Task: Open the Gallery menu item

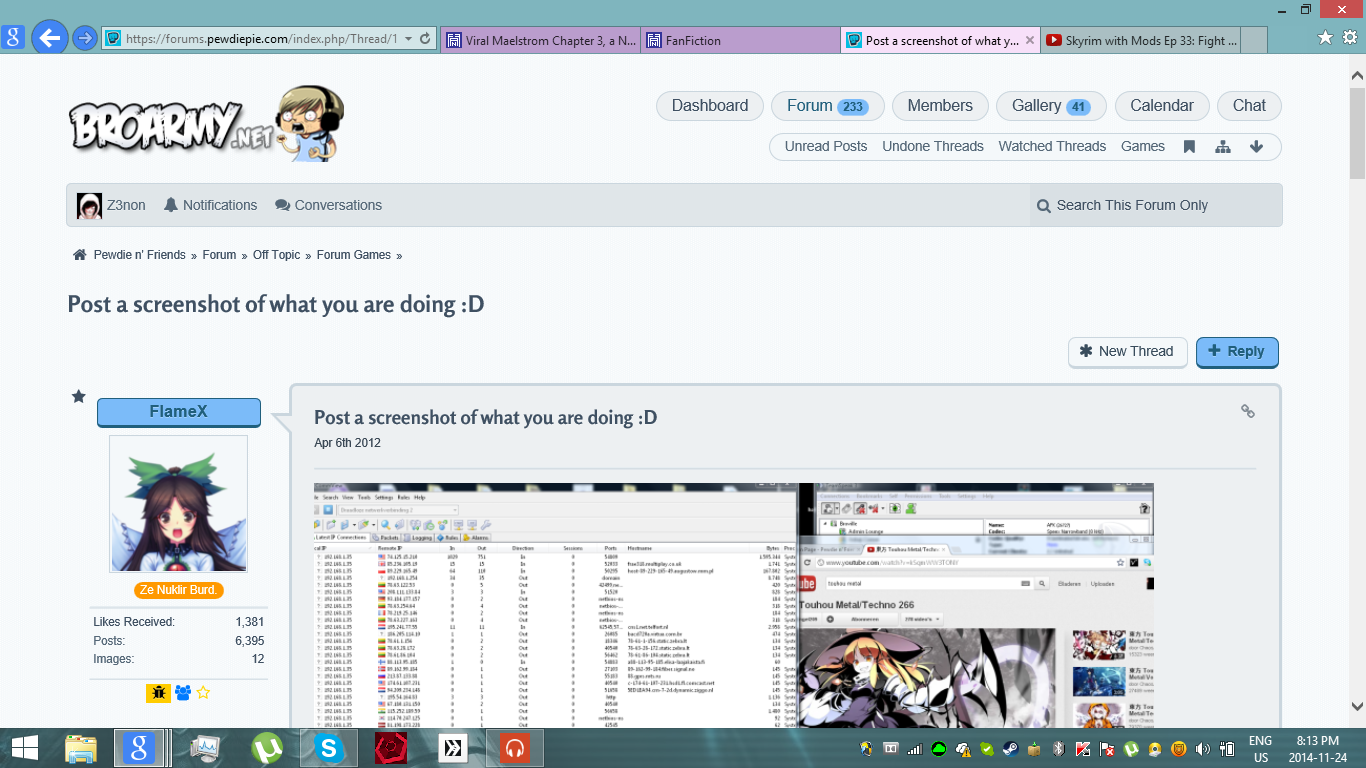Action: click(x=1050, y=106)
